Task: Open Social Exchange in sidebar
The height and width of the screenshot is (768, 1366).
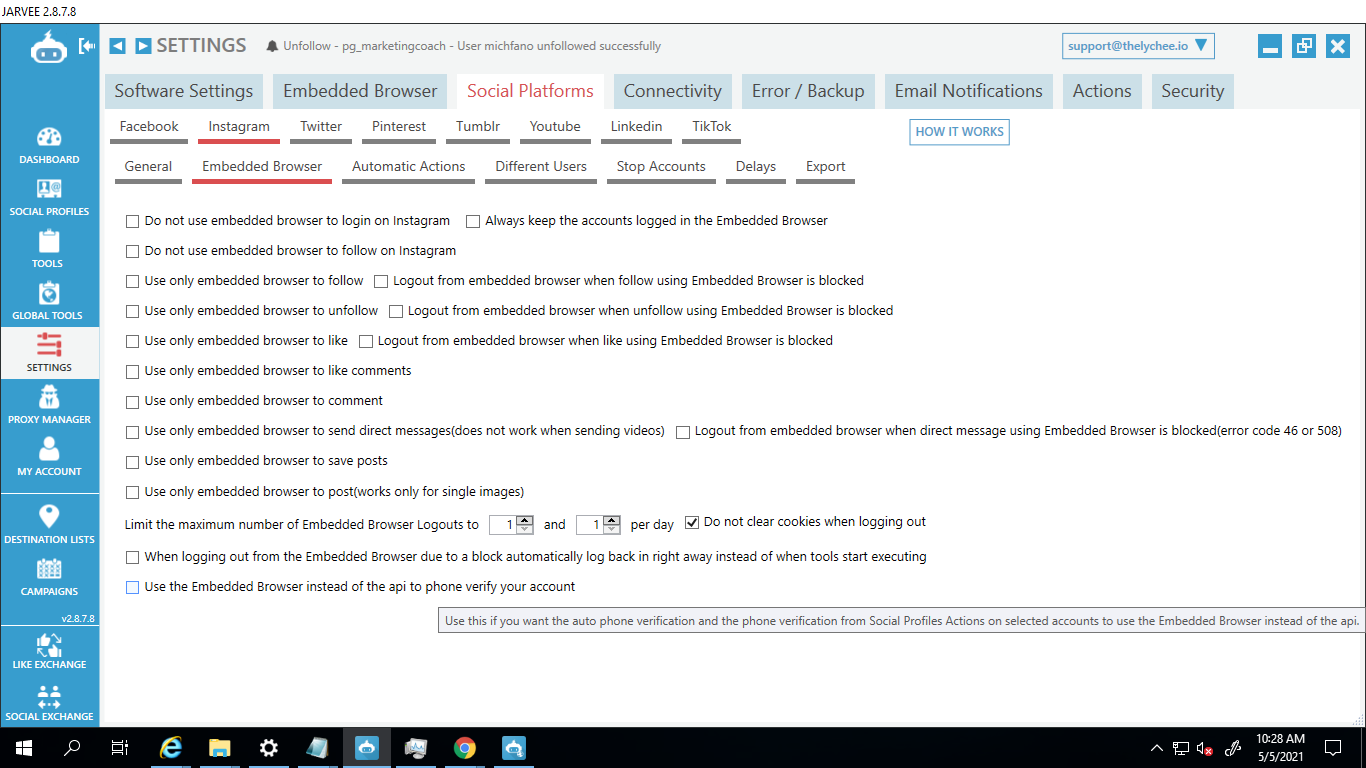Action: click(49, 703)
